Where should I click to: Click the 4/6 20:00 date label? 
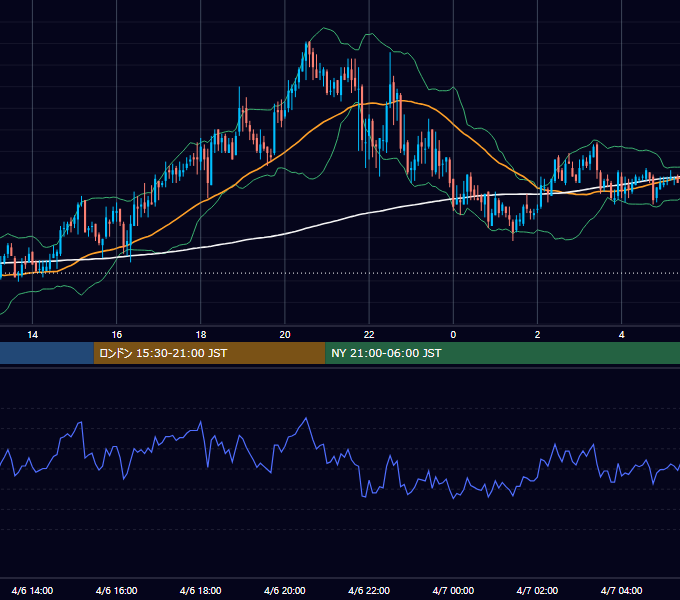pyautogui.click(x=285, y=590)
